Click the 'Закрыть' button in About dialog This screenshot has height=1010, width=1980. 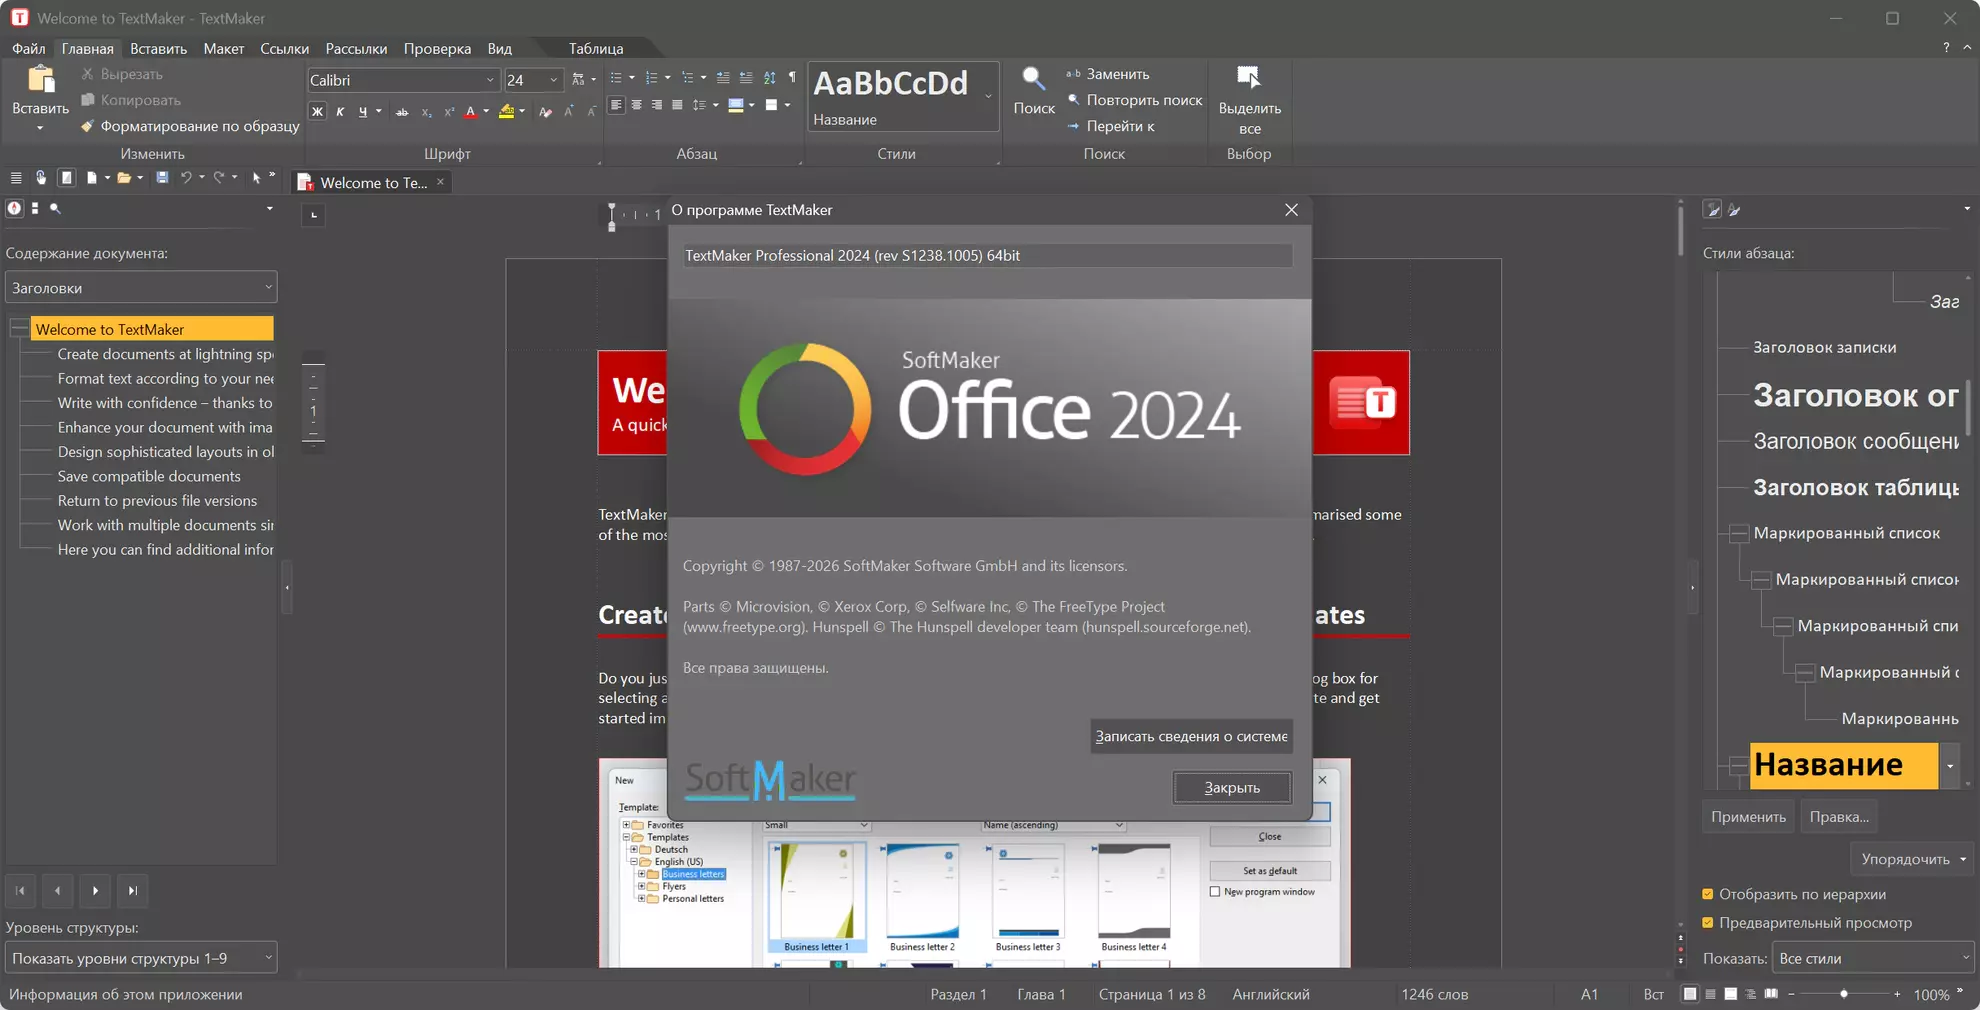point(1232,788)
